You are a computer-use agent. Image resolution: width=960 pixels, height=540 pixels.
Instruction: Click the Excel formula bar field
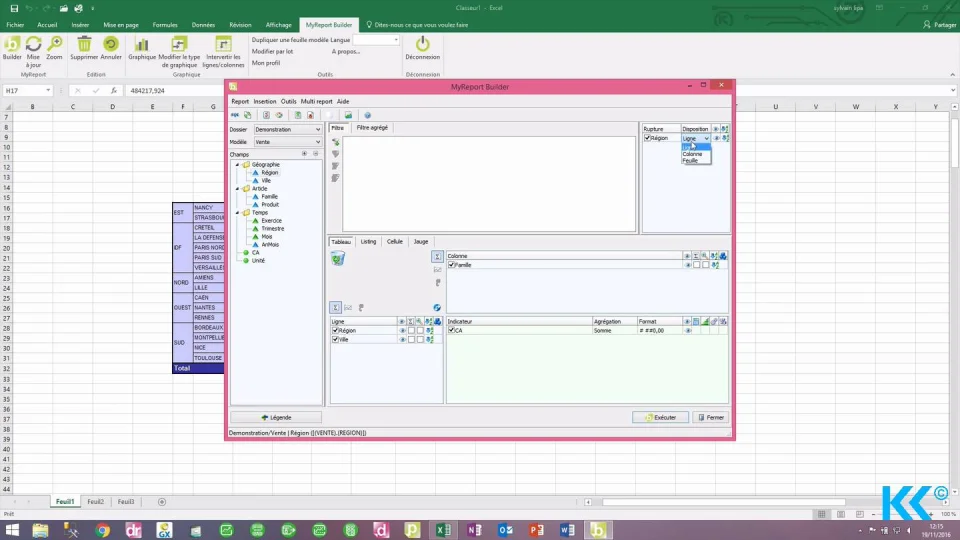tap(539, 91)
